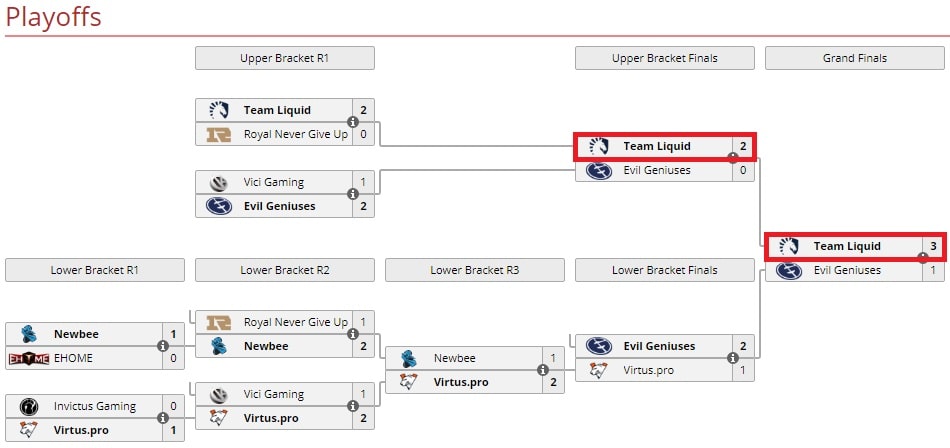Click the Lower Bracket R3 header
950x448 pixels.
(x=475, y=270)
